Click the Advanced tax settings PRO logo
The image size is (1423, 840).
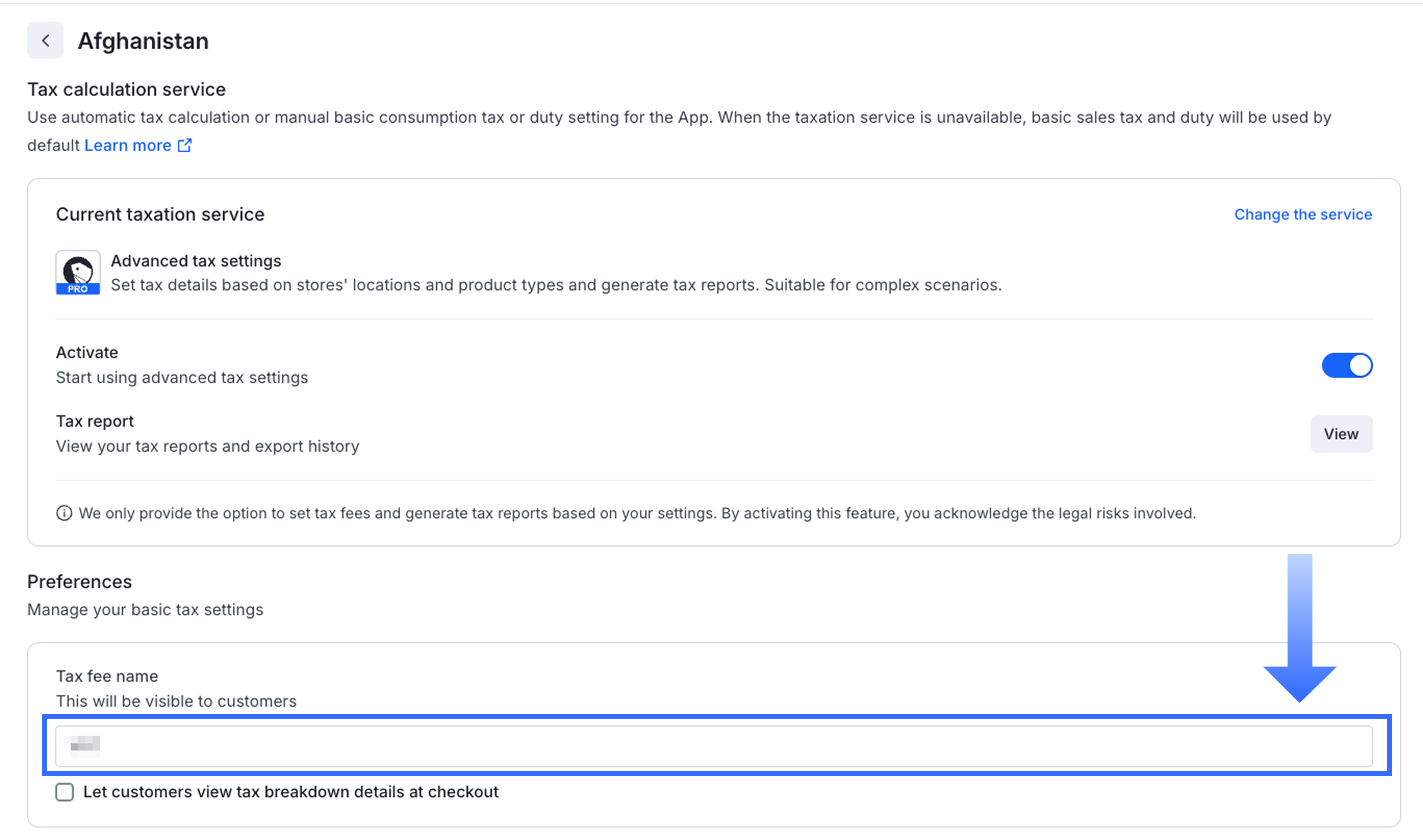[77, 273]
